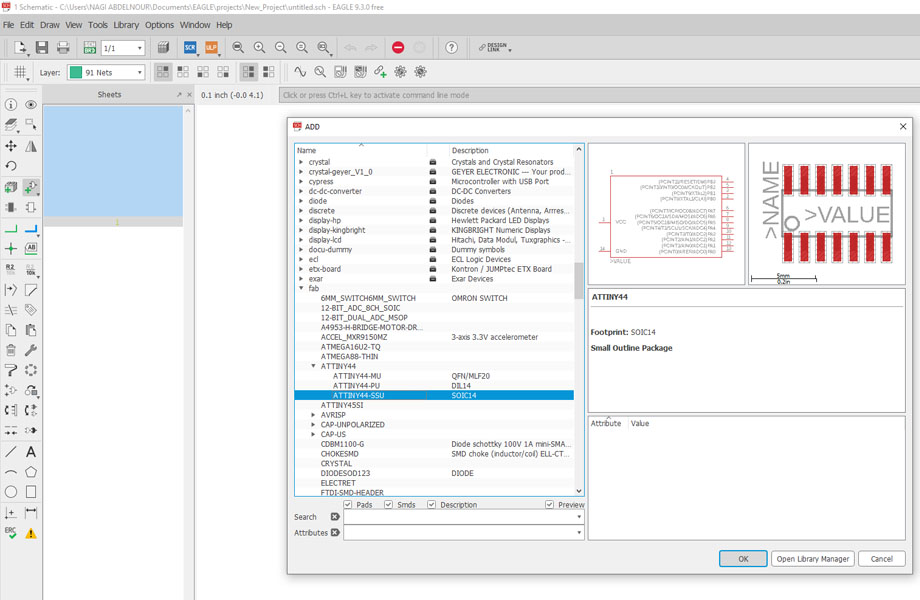Open the Grid settings icon
Screen dimensions: 920x600
21,72
